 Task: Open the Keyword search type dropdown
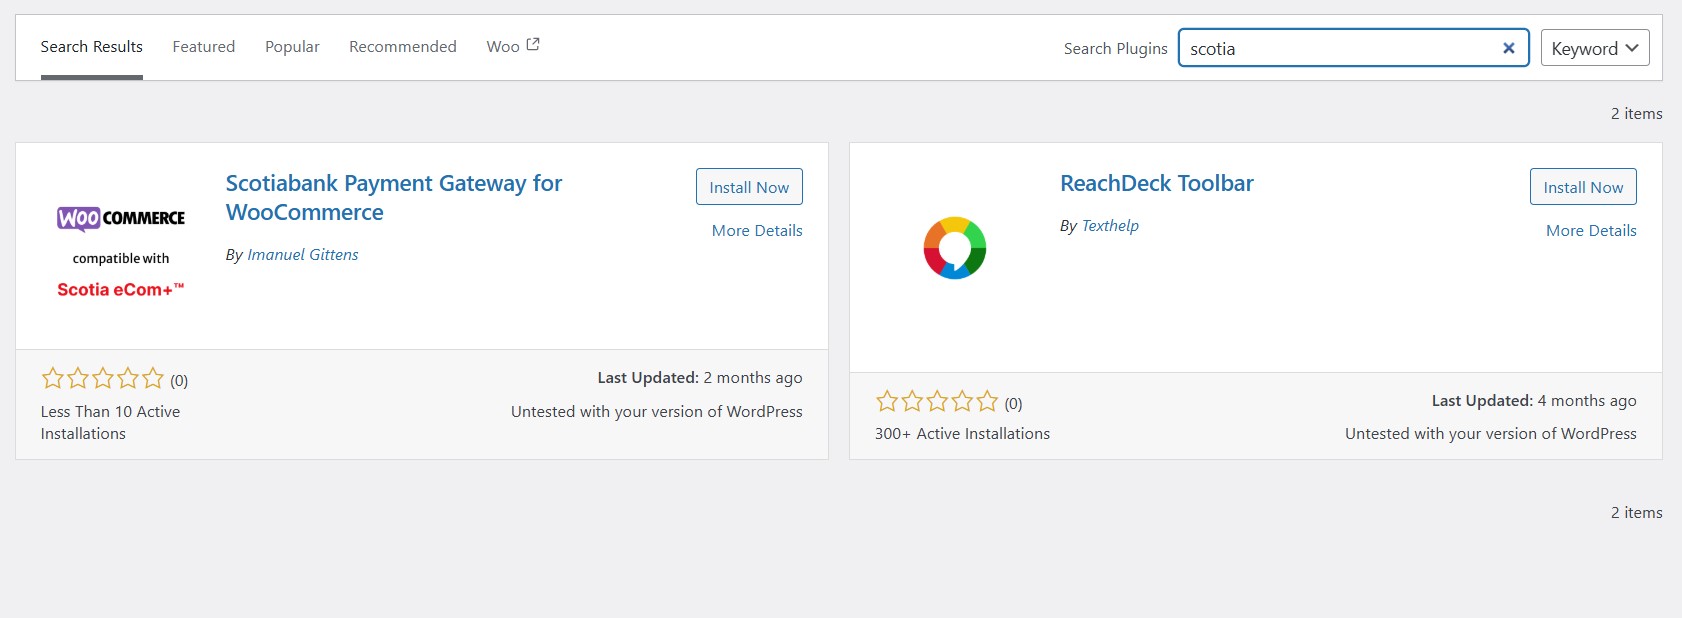pos(1595,48)
